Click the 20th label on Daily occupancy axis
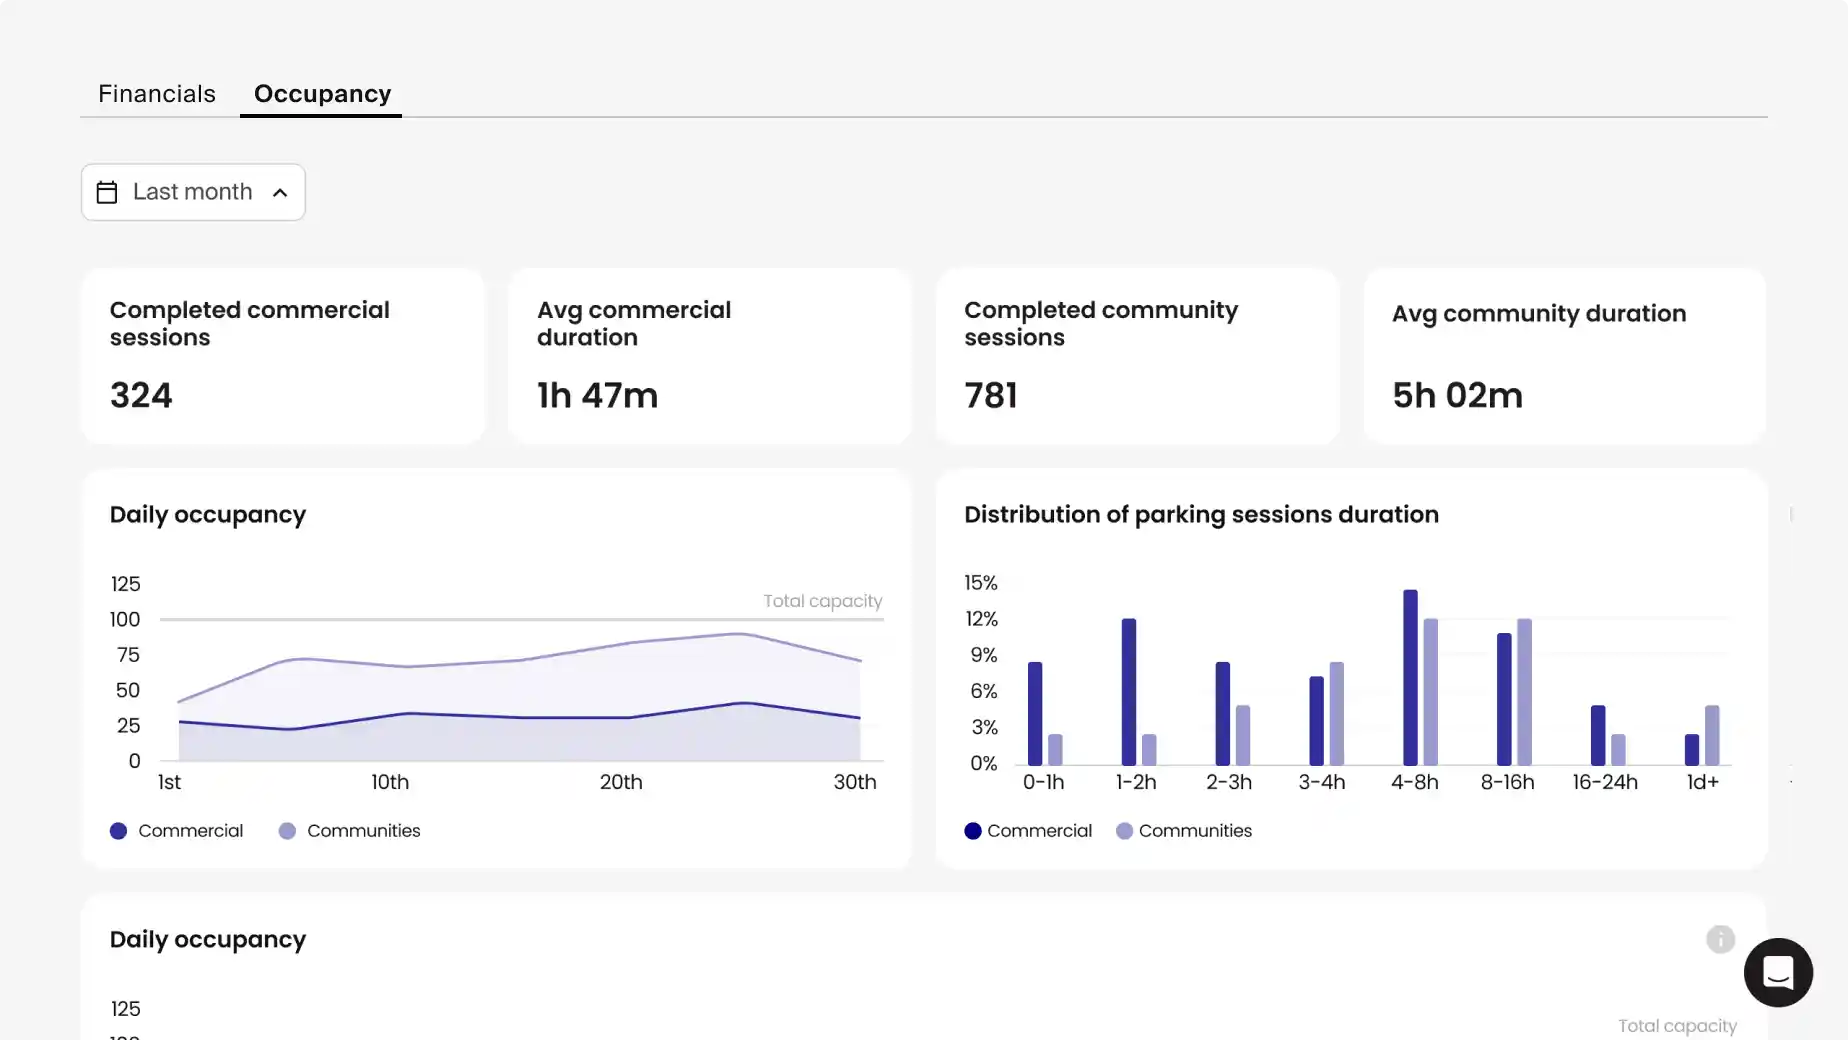This screenshot has height=1040, width=1848. click(621, 782)
